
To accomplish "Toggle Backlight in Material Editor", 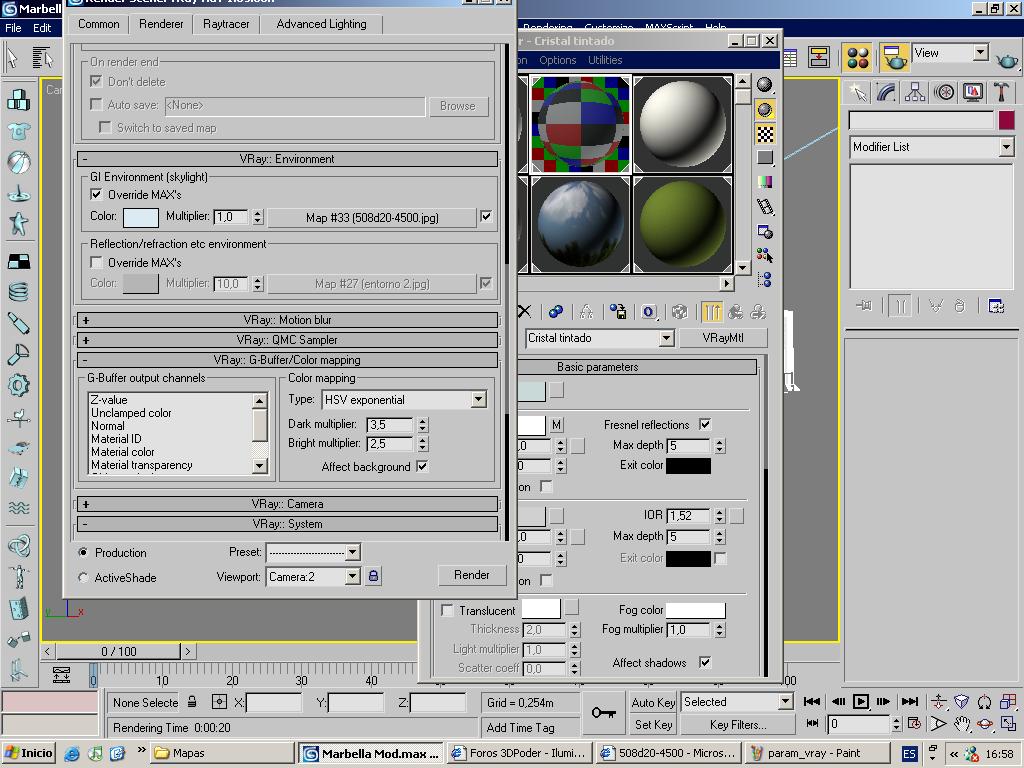I will pyautogui.click(x=765, y=109).
